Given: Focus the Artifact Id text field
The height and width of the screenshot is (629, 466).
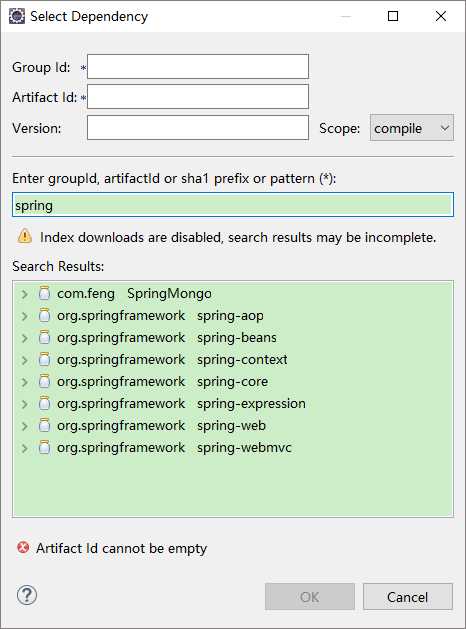Looking at the screenshot, I should tap(198, 97).
